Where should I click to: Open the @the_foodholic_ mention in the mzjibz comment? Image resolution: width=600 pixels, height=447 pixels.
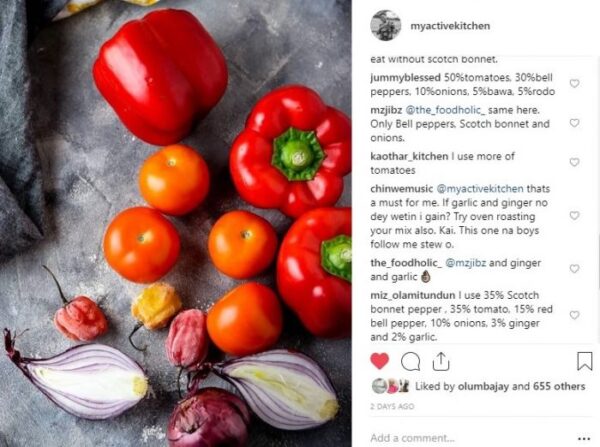445,110
